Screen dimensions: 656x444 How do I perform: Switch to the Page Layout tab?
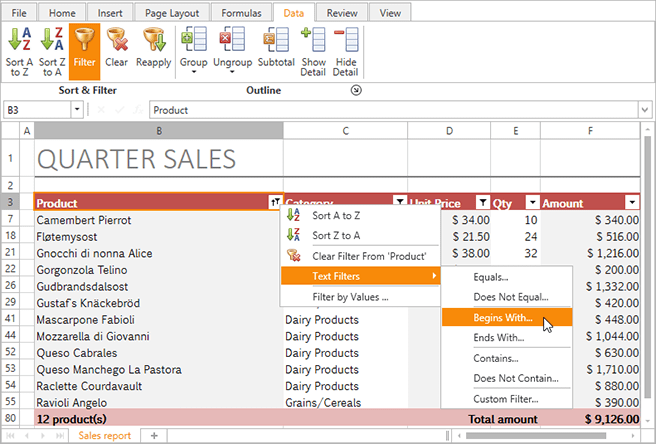coord(172,13)
